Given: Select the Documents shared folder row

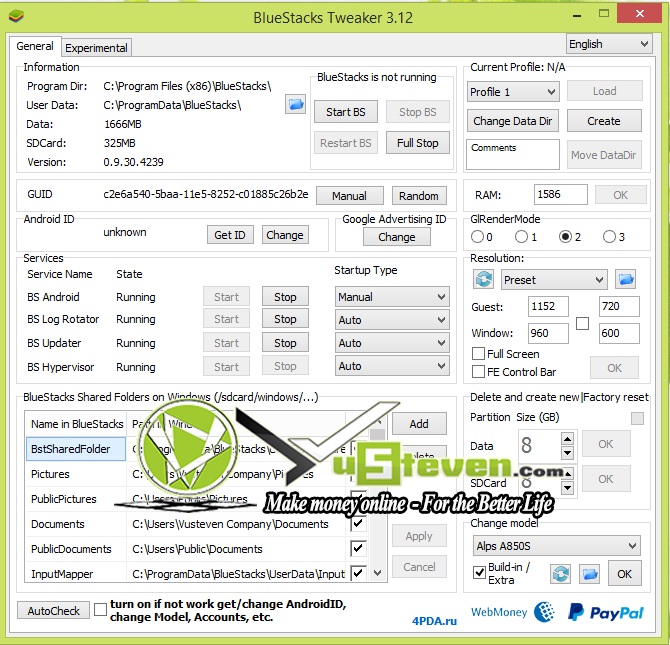Looking at the screenshot, I should click(x=197, y=524).
